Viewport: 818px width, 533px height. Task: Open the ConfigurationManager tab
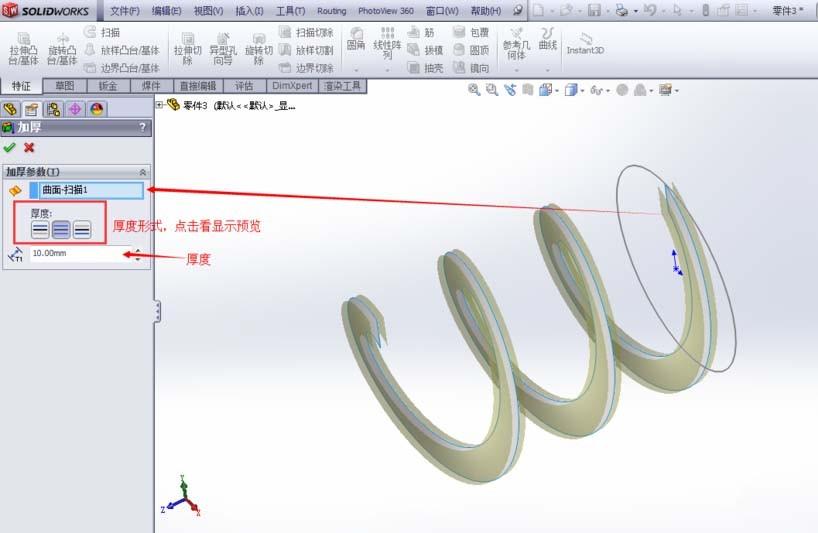coord(53,109)
